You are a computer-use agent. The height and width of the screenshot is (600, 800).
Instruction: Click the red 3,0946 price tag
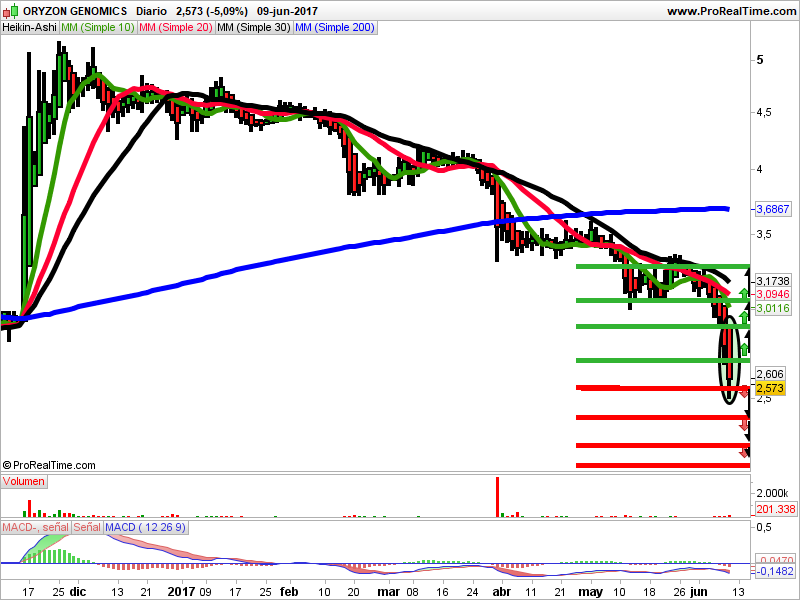[x=773, y=294]
